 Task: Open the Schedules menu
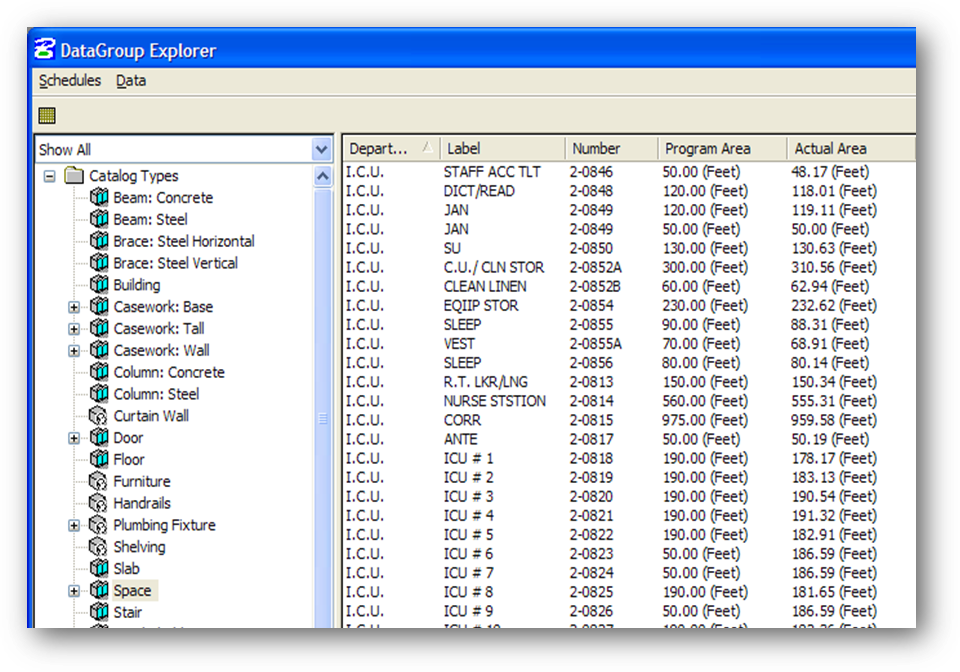tap(70, 80)
